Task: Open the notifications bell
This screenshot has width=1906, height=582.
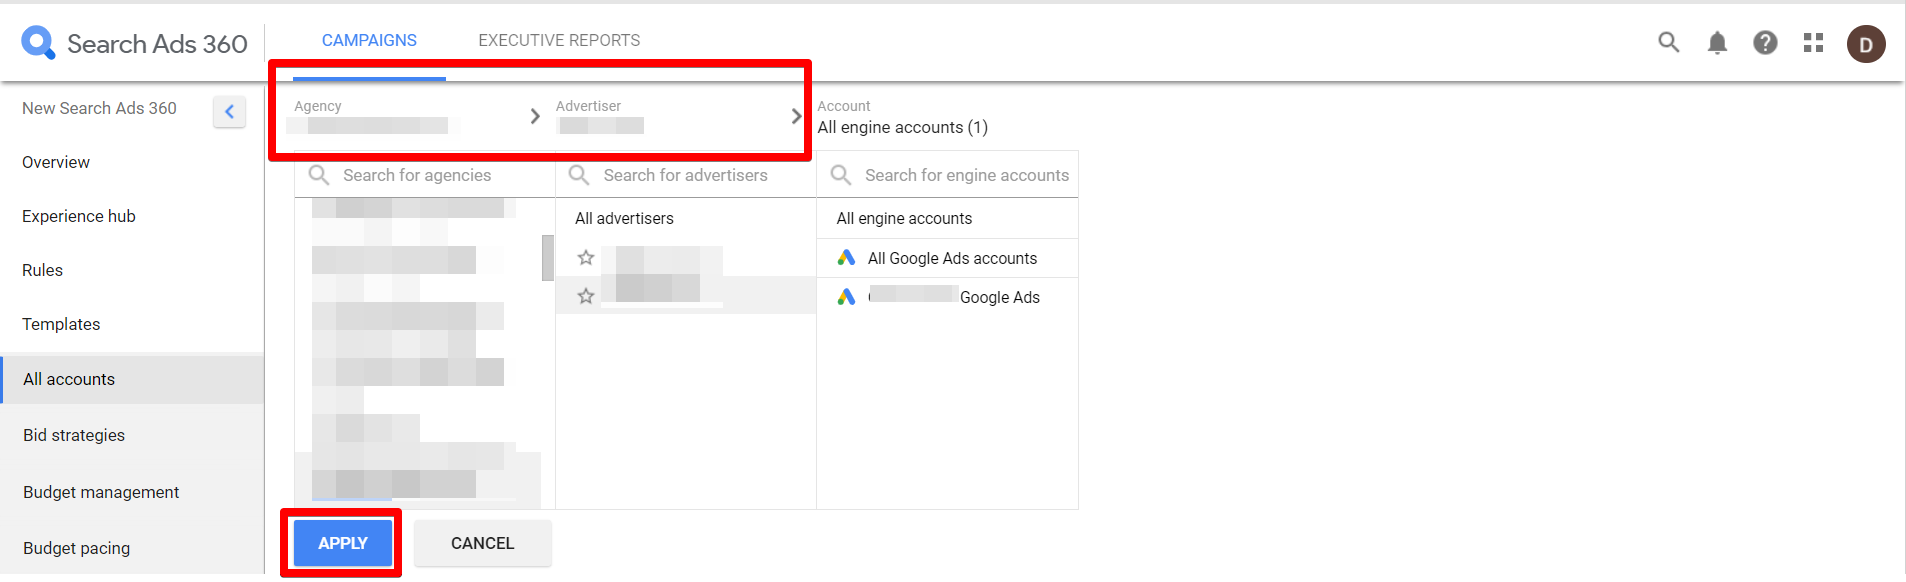Action: click(1717, 43)
